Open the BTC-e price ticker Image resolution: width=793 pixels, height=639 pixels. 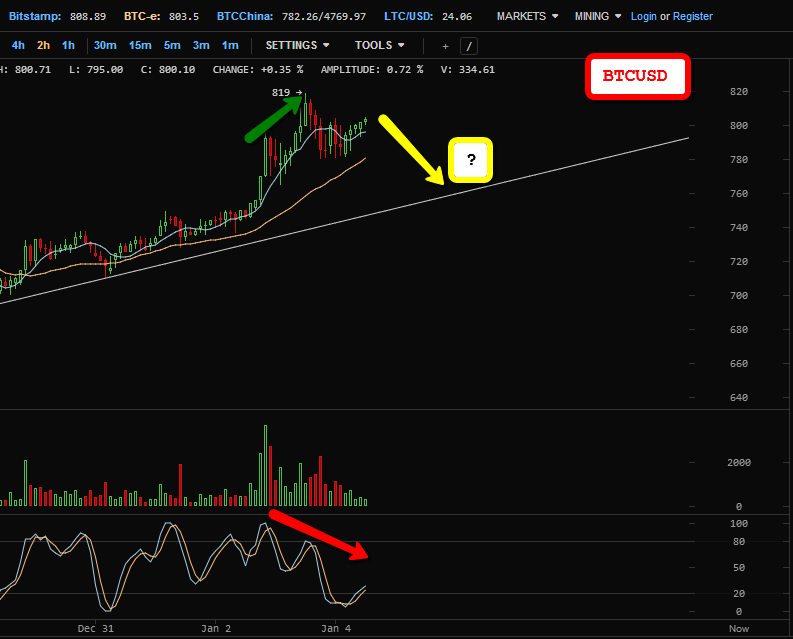pos(161,16)
